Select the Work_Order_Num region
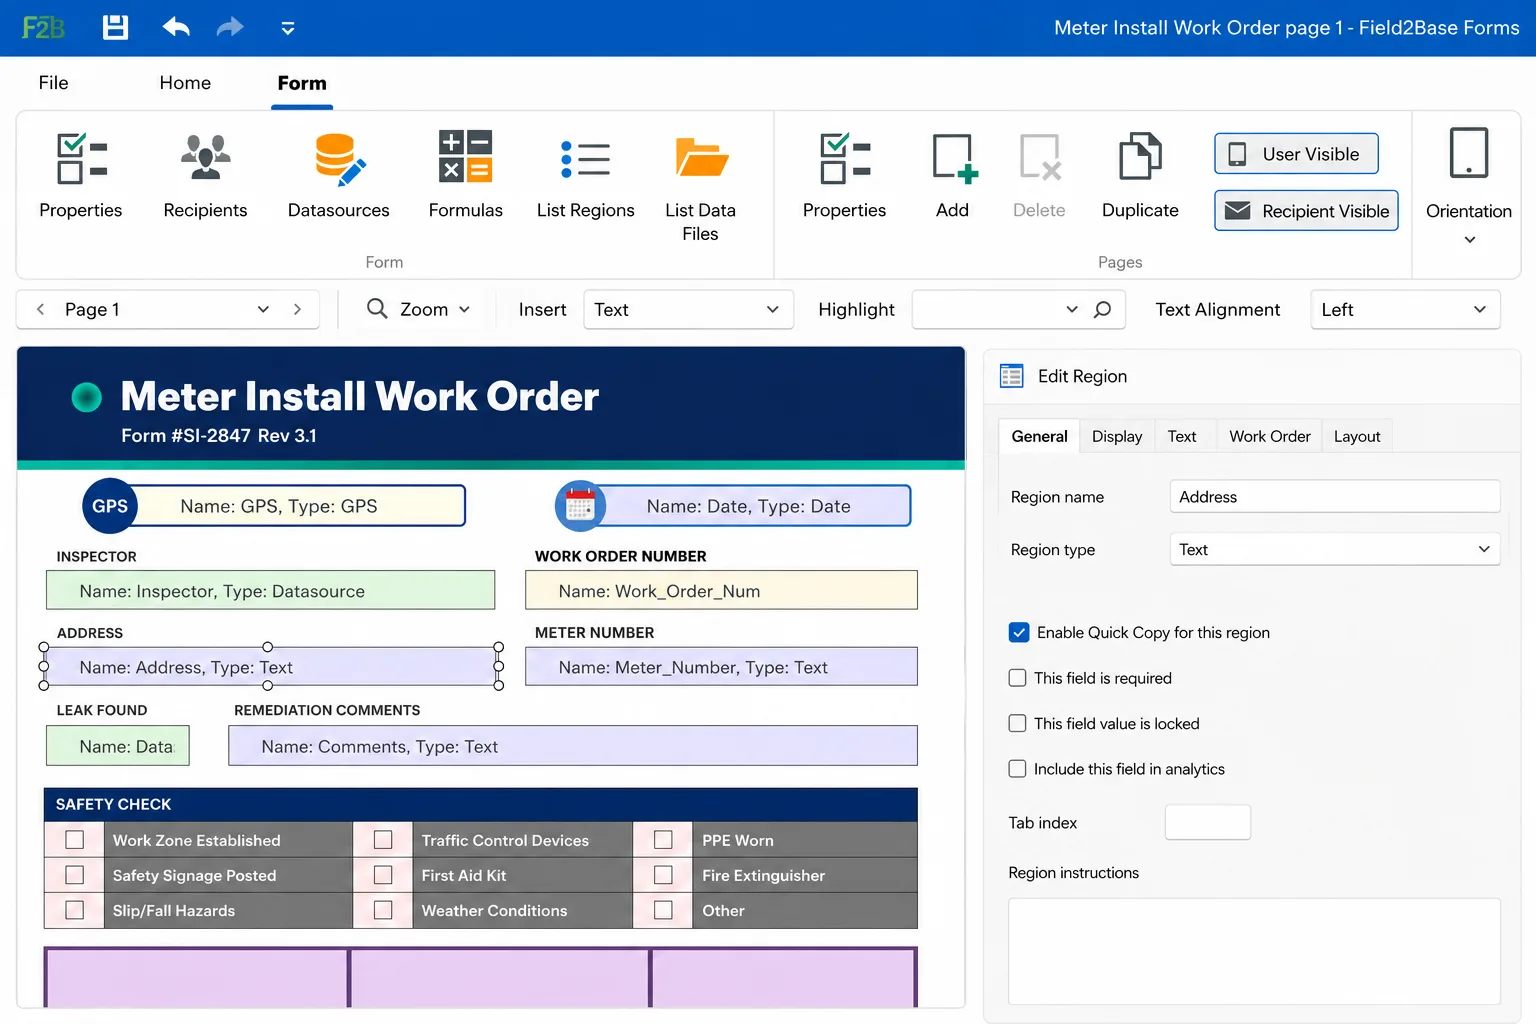The image size is (1536, 1024). [721, 591]
